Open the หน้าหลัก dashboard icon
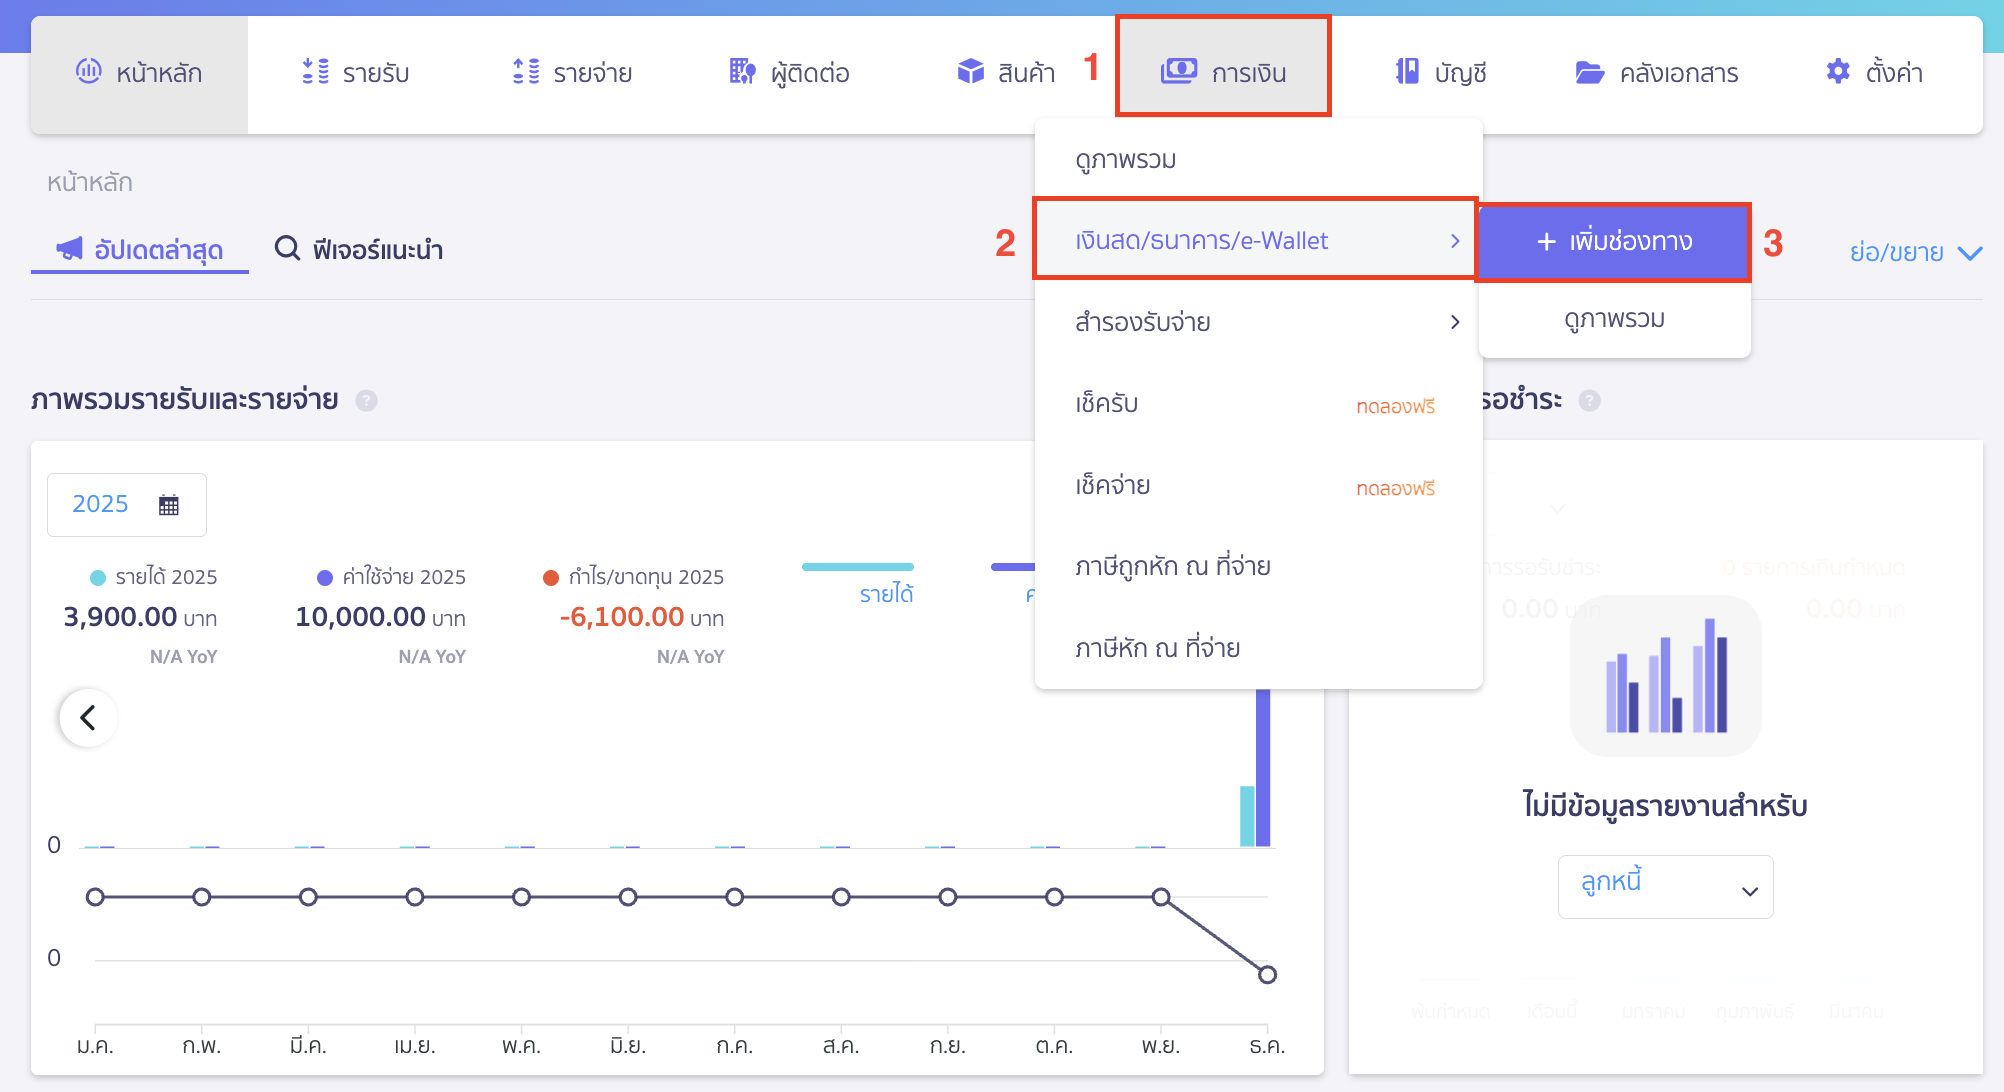2004x1092 pixels. pos(91,71)
